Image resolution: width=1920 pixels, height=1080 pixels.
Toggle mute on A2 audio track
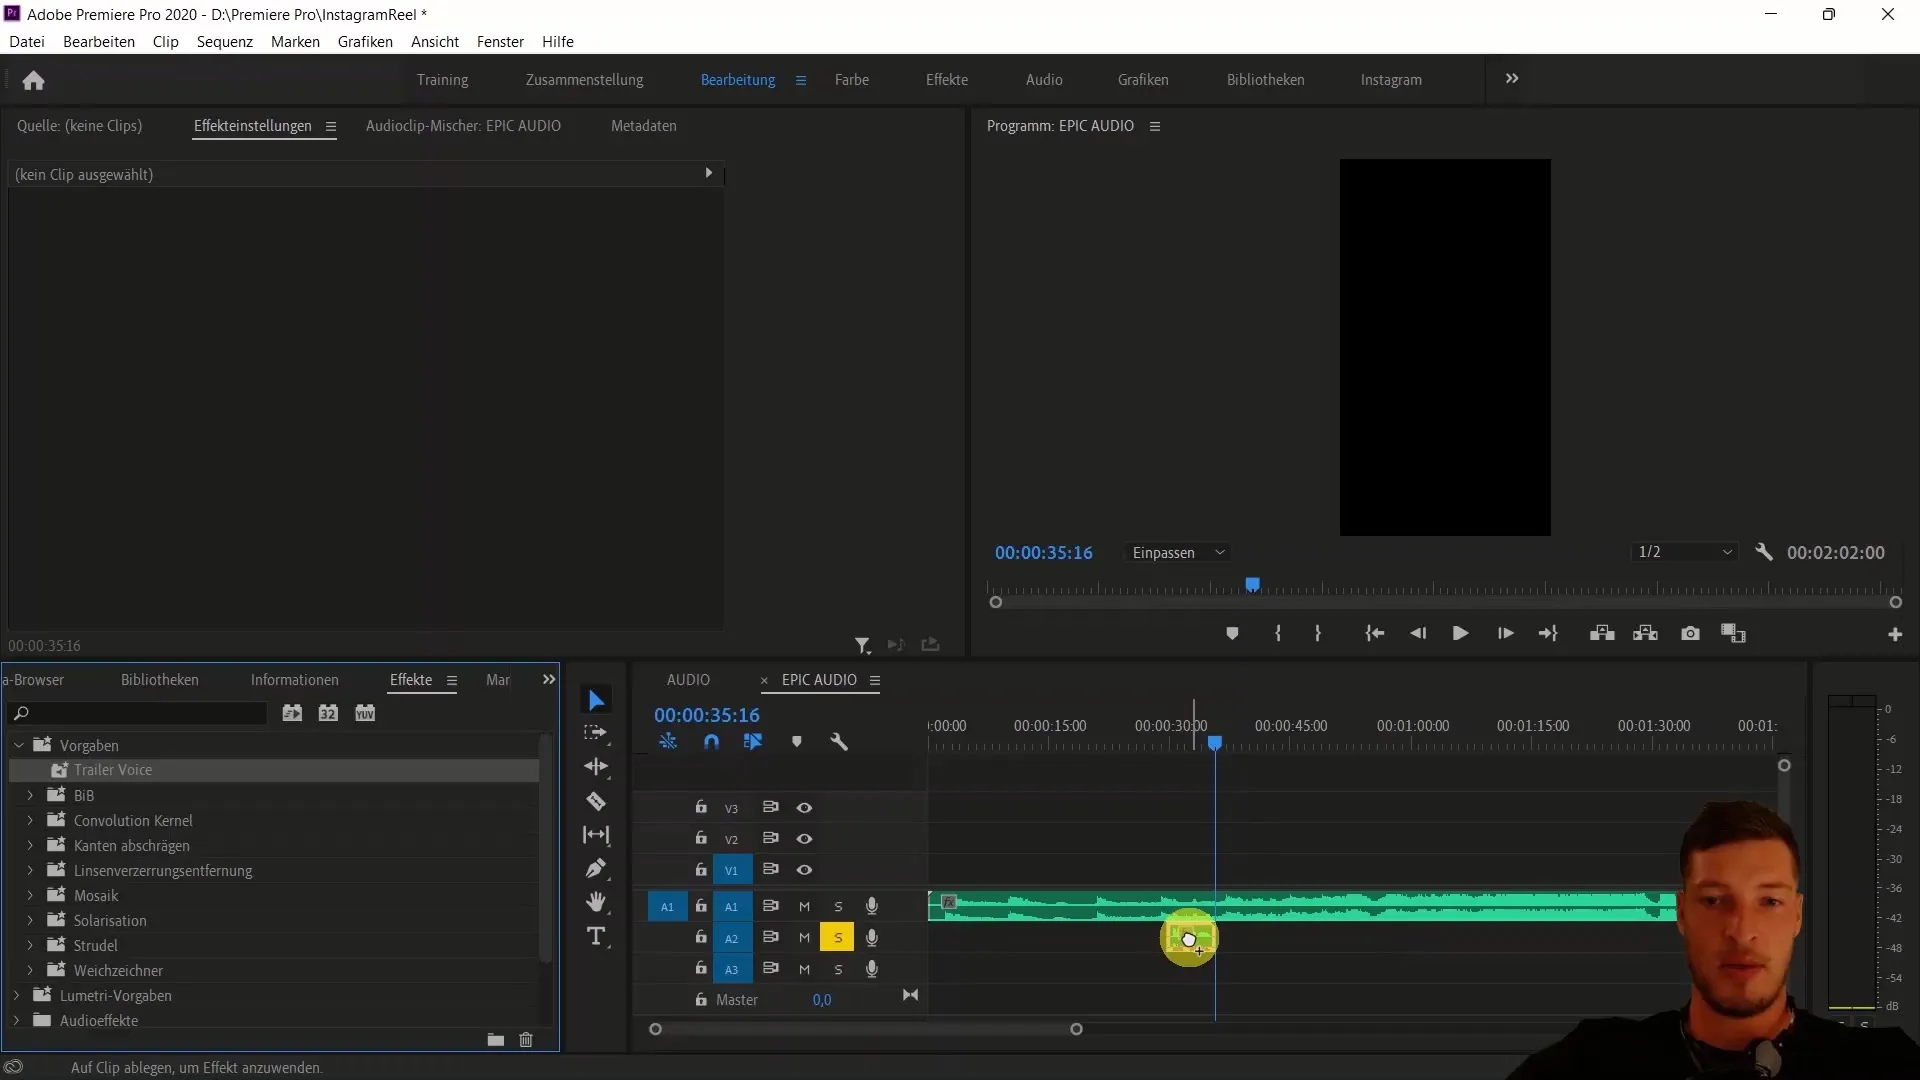pyautogui.click(x=804, y=938)
